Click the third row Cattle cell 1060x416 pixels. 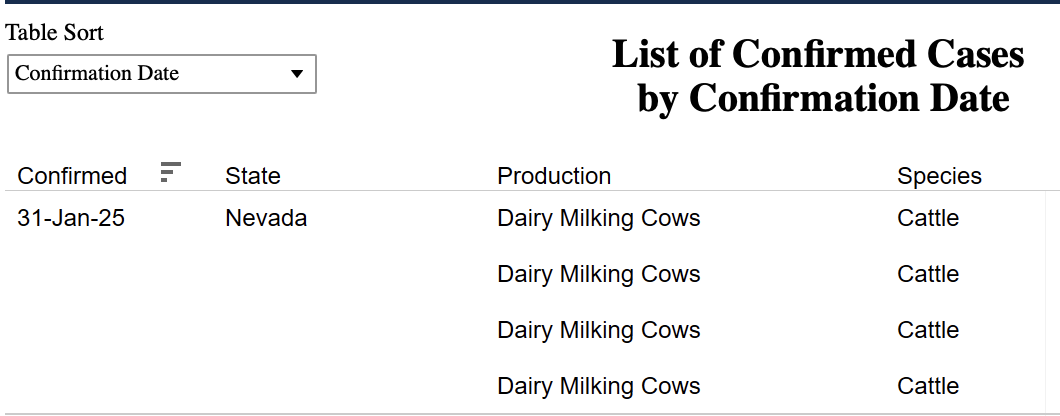click(928, 330)
